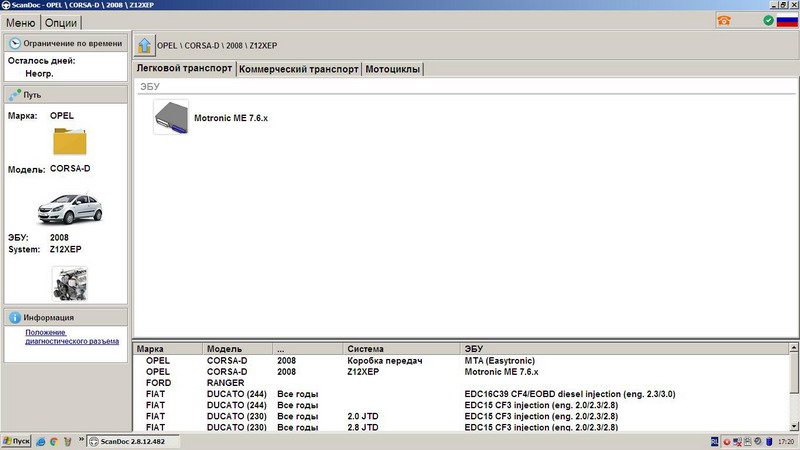Open the Windows Пуск start button
The width and height of the screenshot is (800, 450).
pos(16,441)
